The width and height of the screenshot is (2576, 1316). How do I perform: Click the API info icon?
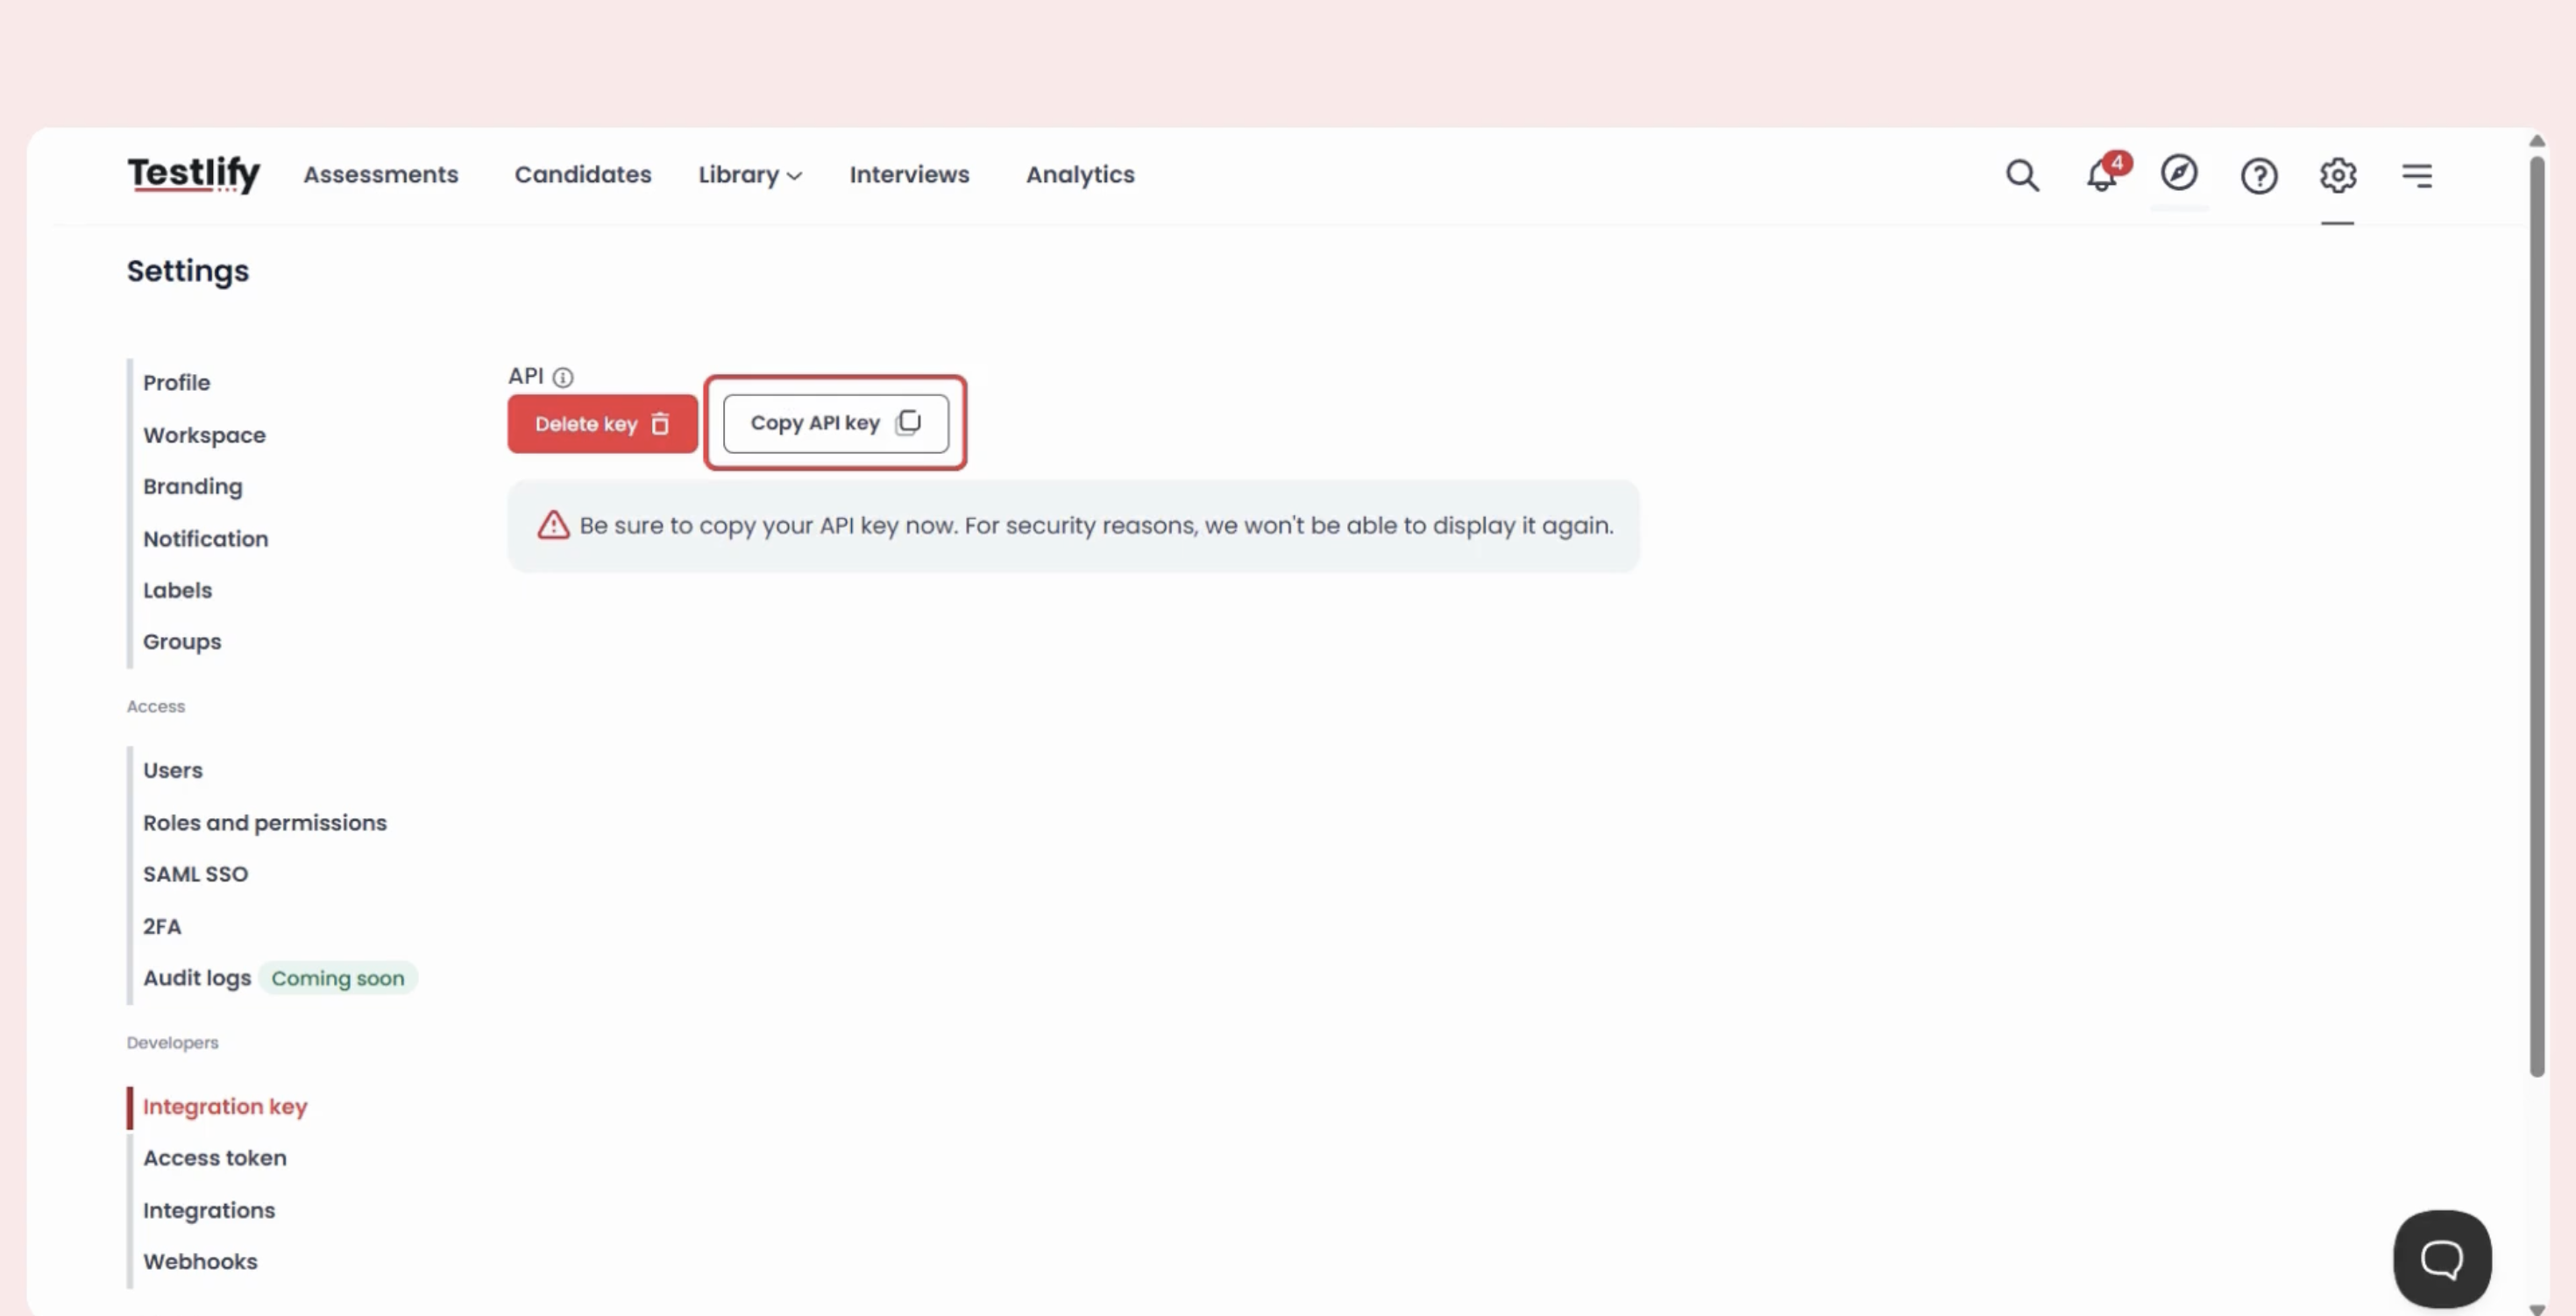pos(563,377)
